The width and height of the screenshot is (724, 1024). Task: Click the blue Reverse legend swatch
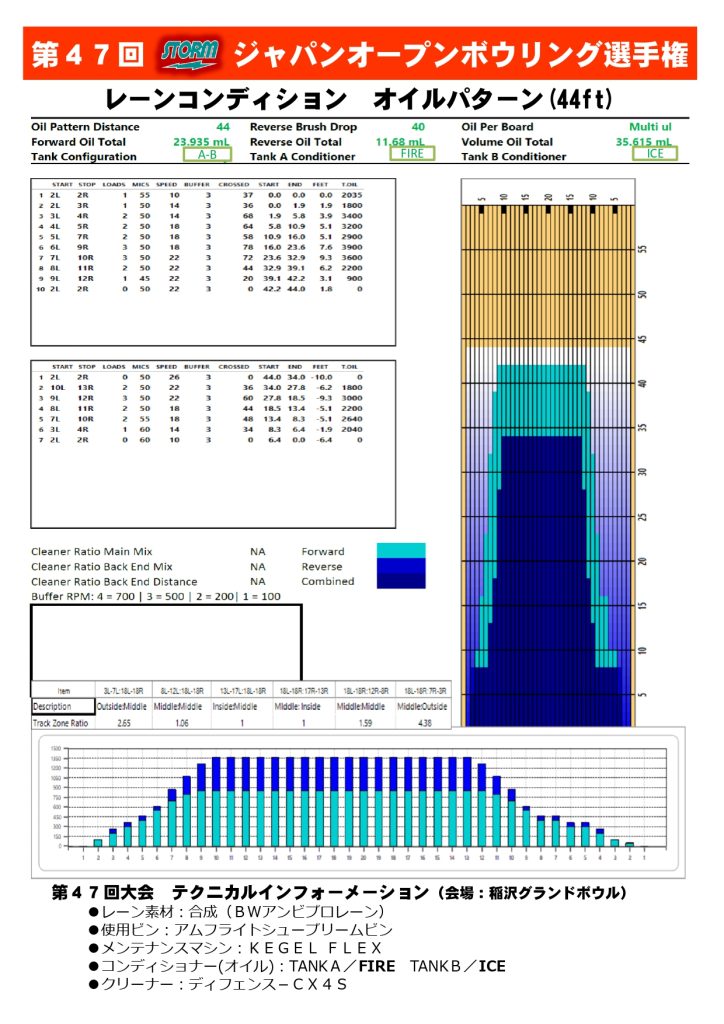(x=401, y=566)
